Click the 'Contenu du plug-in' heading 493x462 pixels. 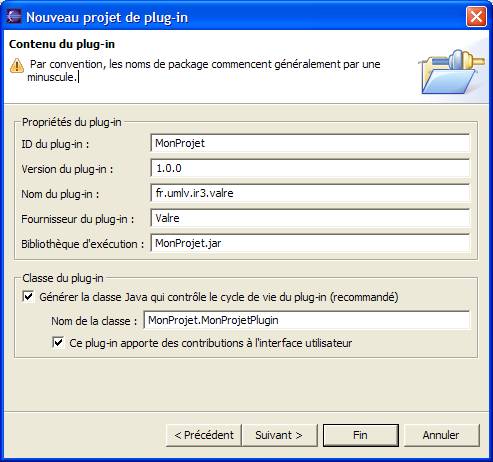coord(62,44)
